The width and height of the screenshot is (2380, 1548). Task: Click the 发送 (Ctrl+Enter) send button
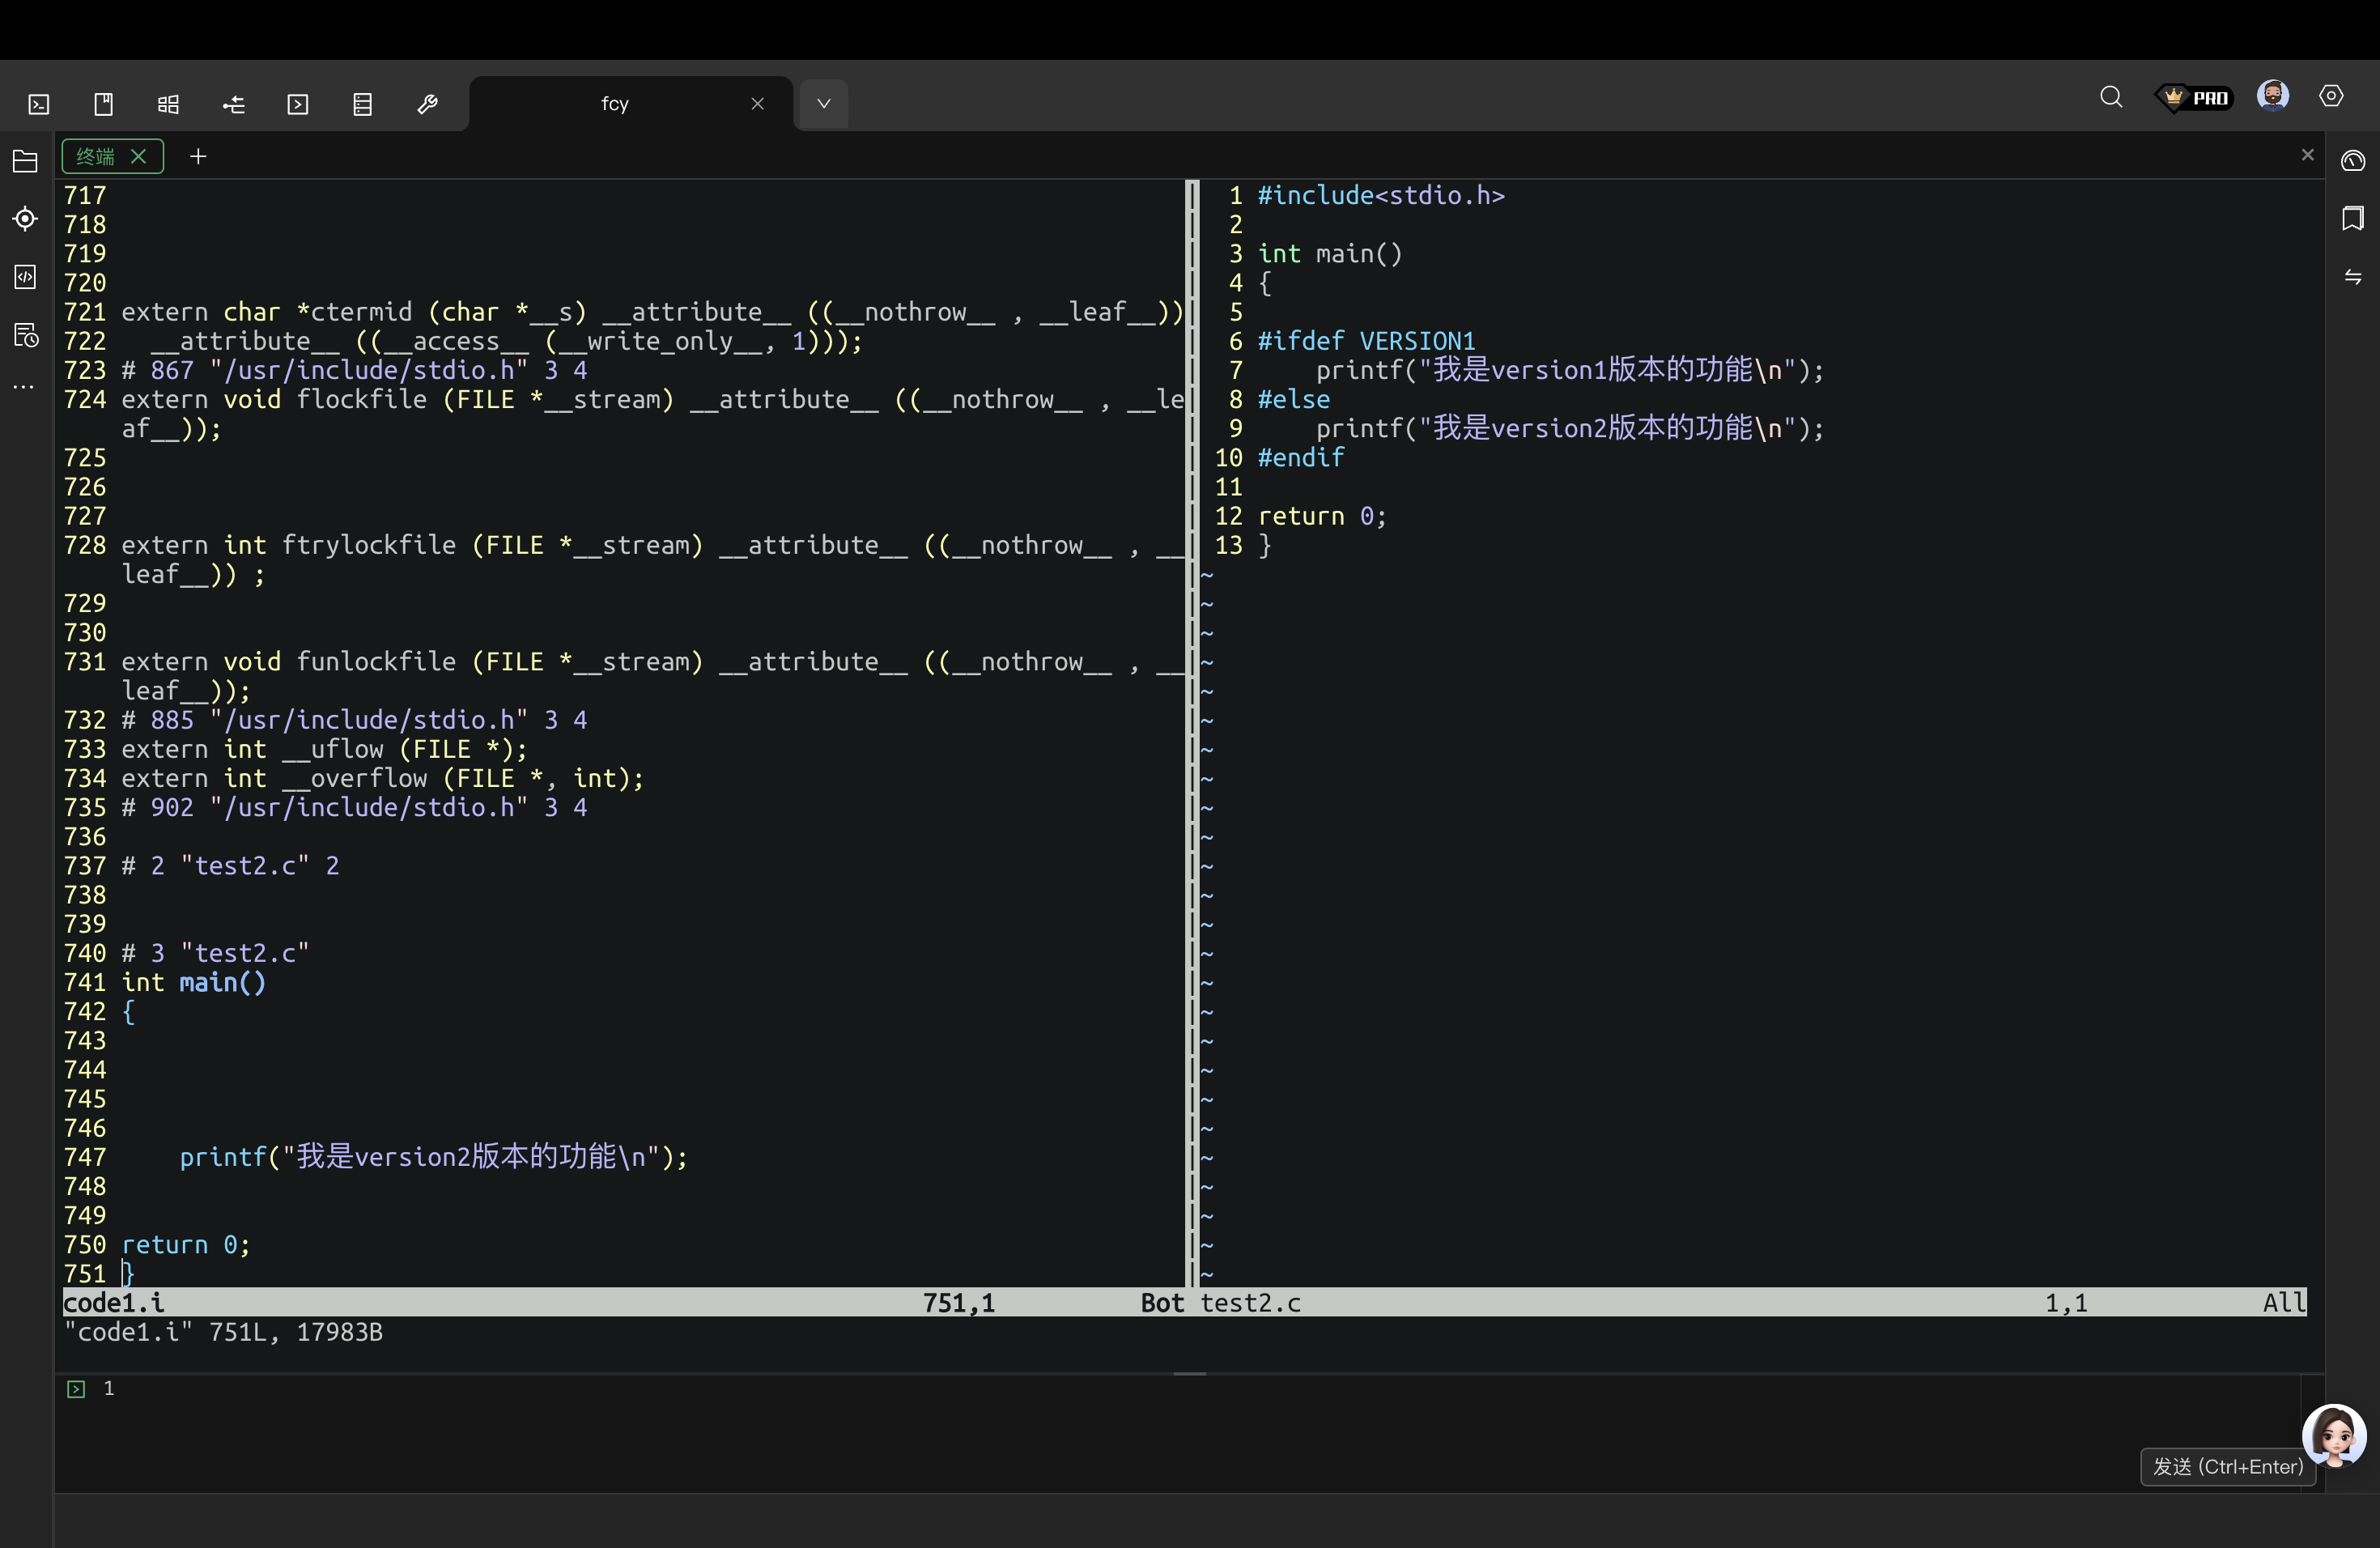[x=2227, y=1466]
